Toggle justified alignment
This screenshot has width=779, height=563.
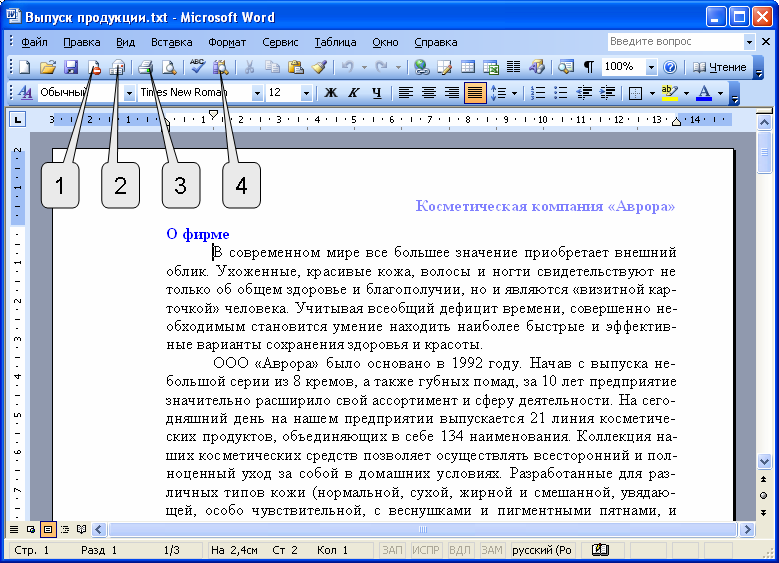pyautogui.click(x=475, y=93)
